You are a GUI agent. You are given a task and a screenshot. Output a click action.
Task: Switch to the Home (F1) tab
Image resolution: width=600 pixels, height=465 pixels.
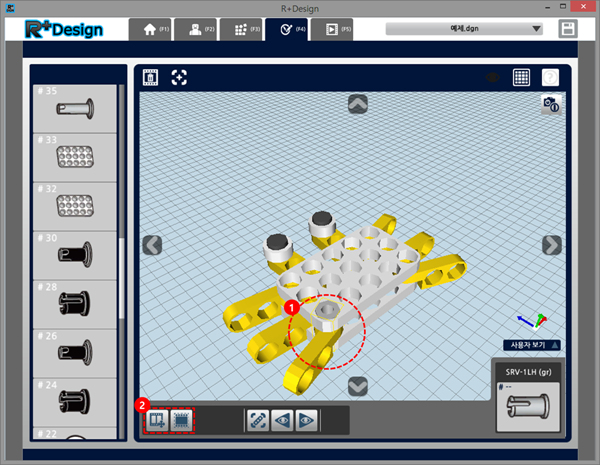156,29
